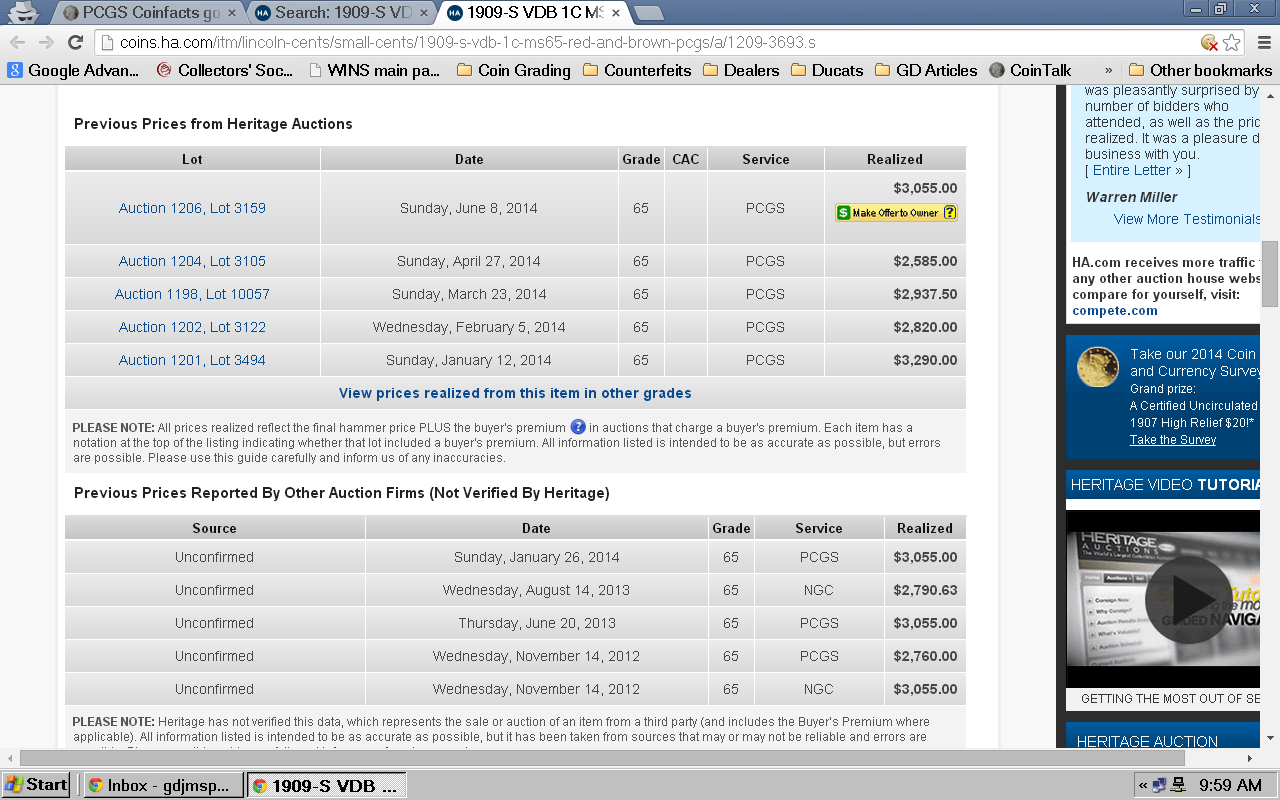
Task: Switch to the Inbox taskbar window
Action: coord(164,785)
